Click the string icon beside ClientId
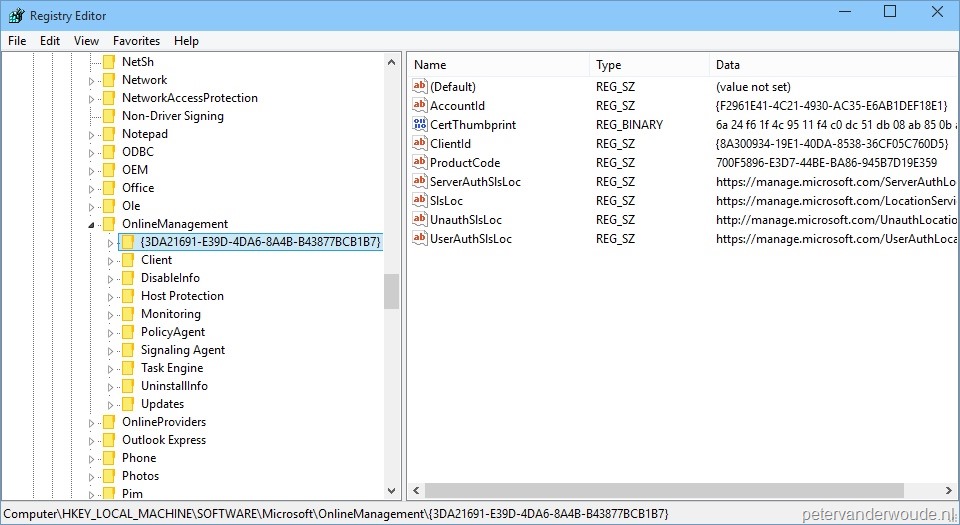Image resolution: width=960 pixels, height=525 pixels. 419,143
